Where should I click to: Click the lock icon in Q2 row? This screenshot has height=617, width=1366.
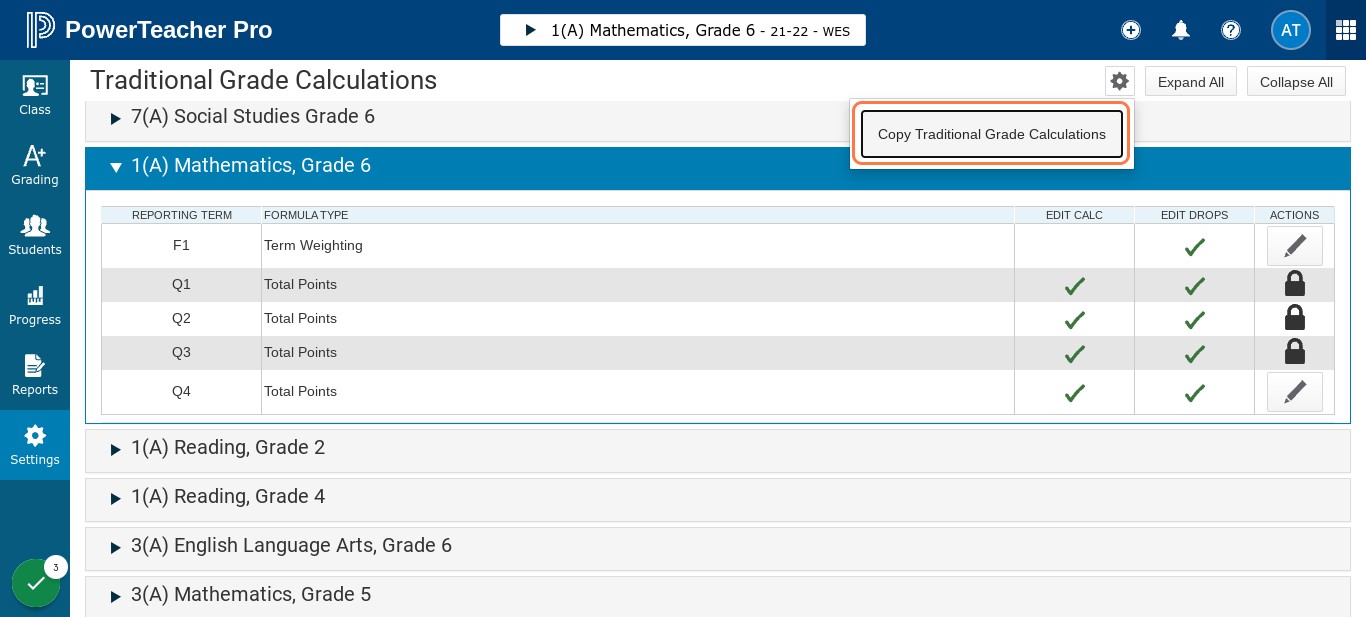pyautogui.click(x=1294, y=318)
